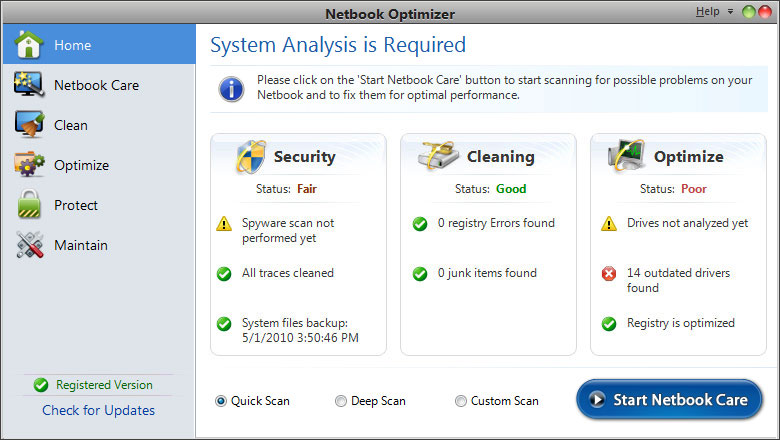Select the Quick Scan radio button

coord(221,401)
